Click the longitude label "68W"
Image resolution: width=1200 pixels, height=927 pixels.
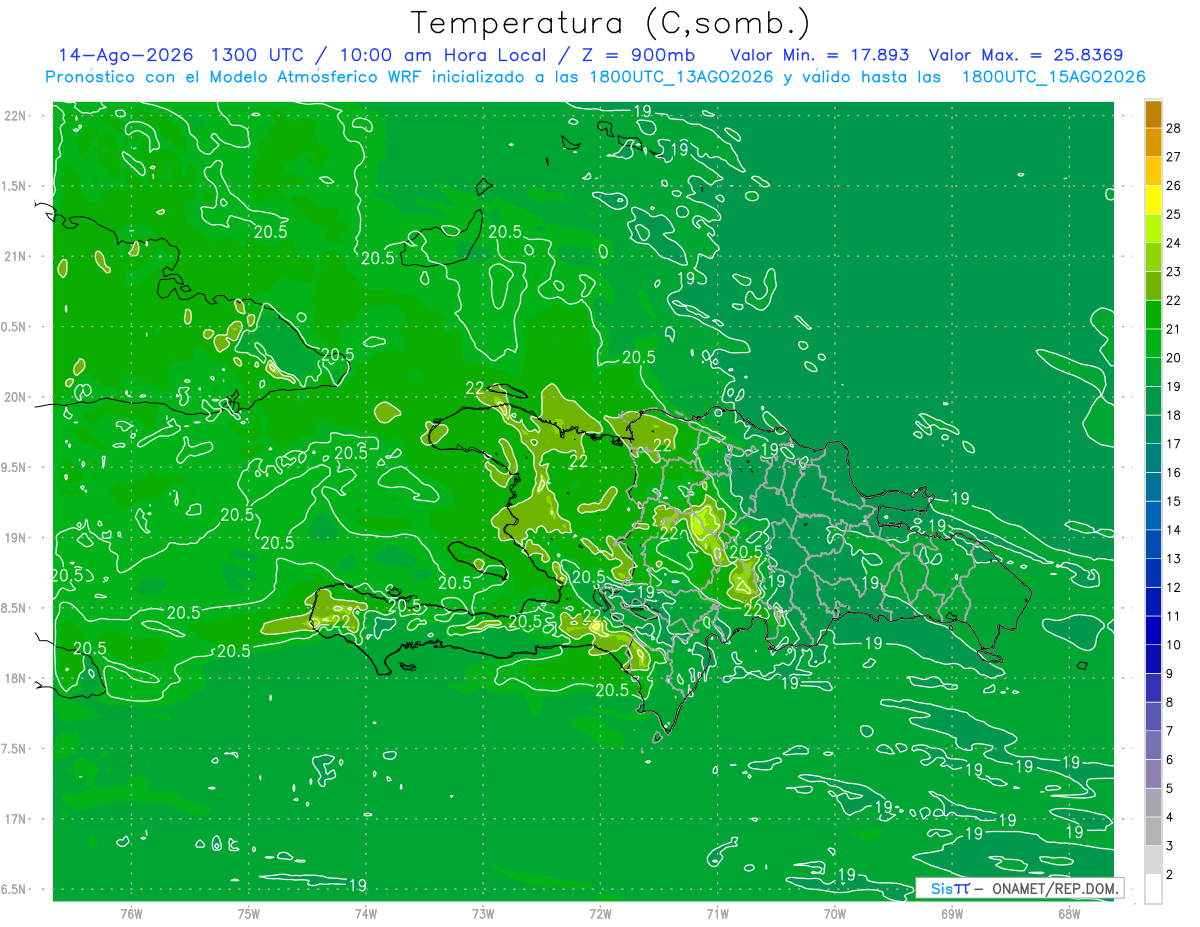[x=1068, y=913]
